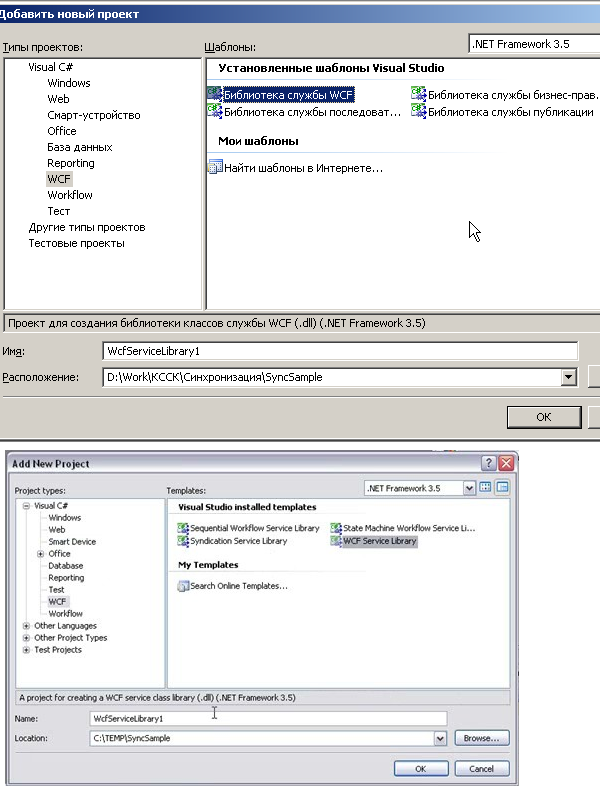Click Найти шаблоны в Интернете… label
The width and height of the screenshot is (600, 800).
point(304,168)
